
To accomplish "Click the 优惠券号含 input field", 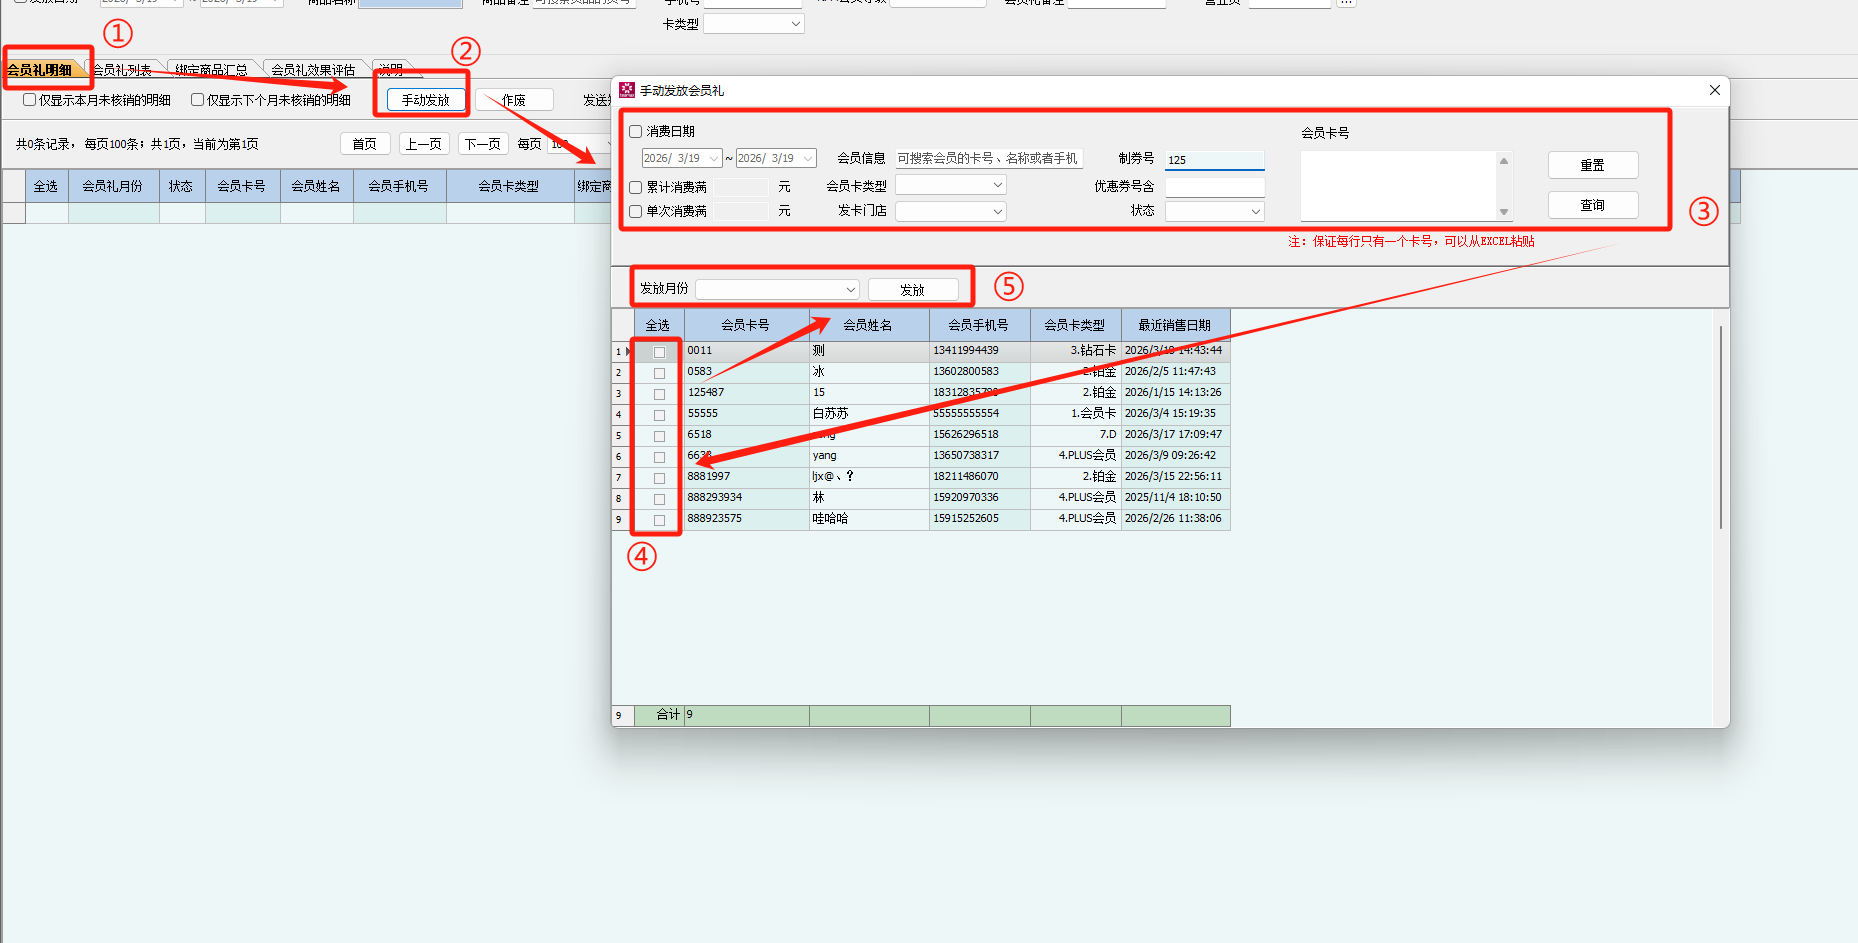I will (1214, 187).
